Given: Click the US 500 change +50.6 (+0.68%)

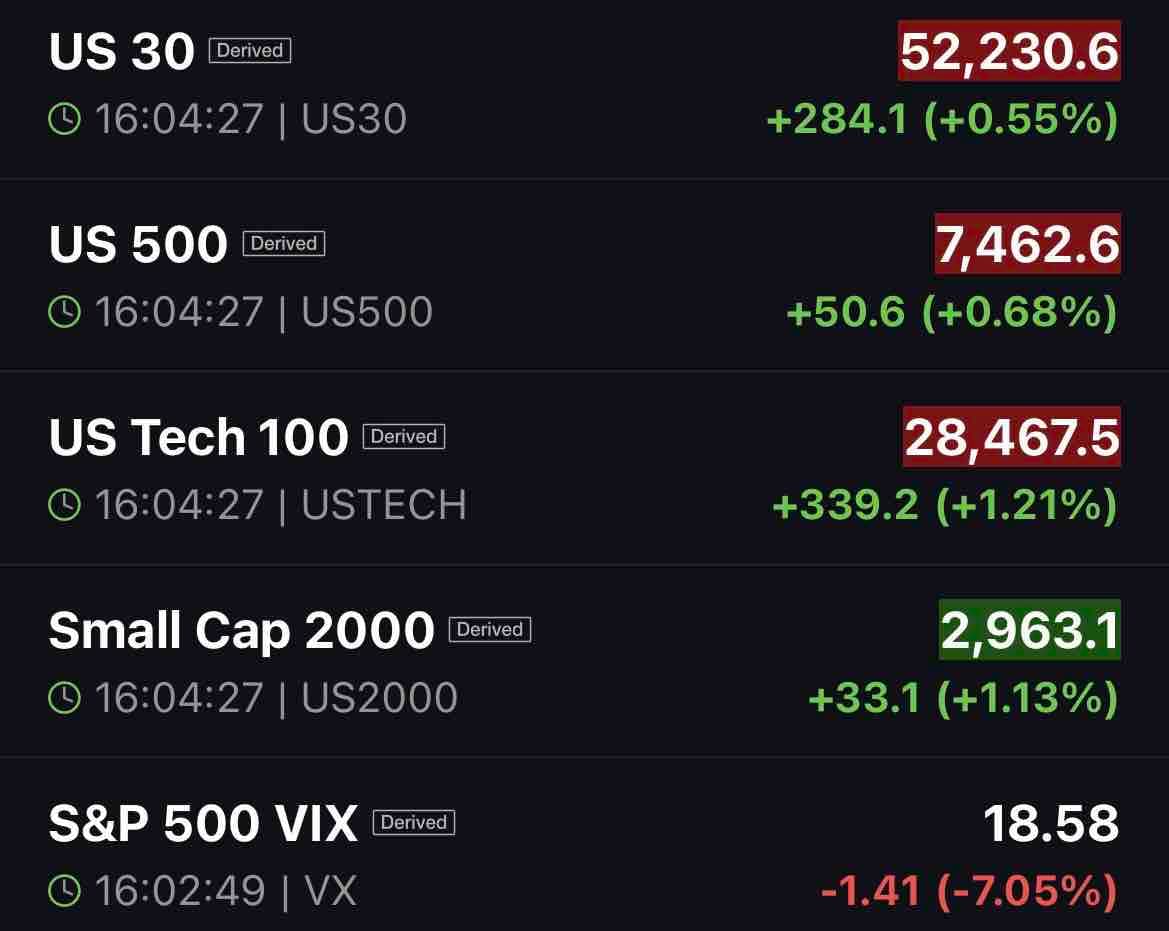Looking at the screenshot, I should (x=952, y=312).
